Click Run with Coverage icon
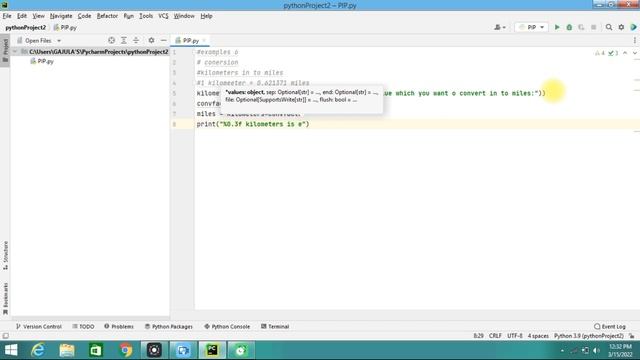The width and height of the screenshot is (640, 360). pos(581,27)
